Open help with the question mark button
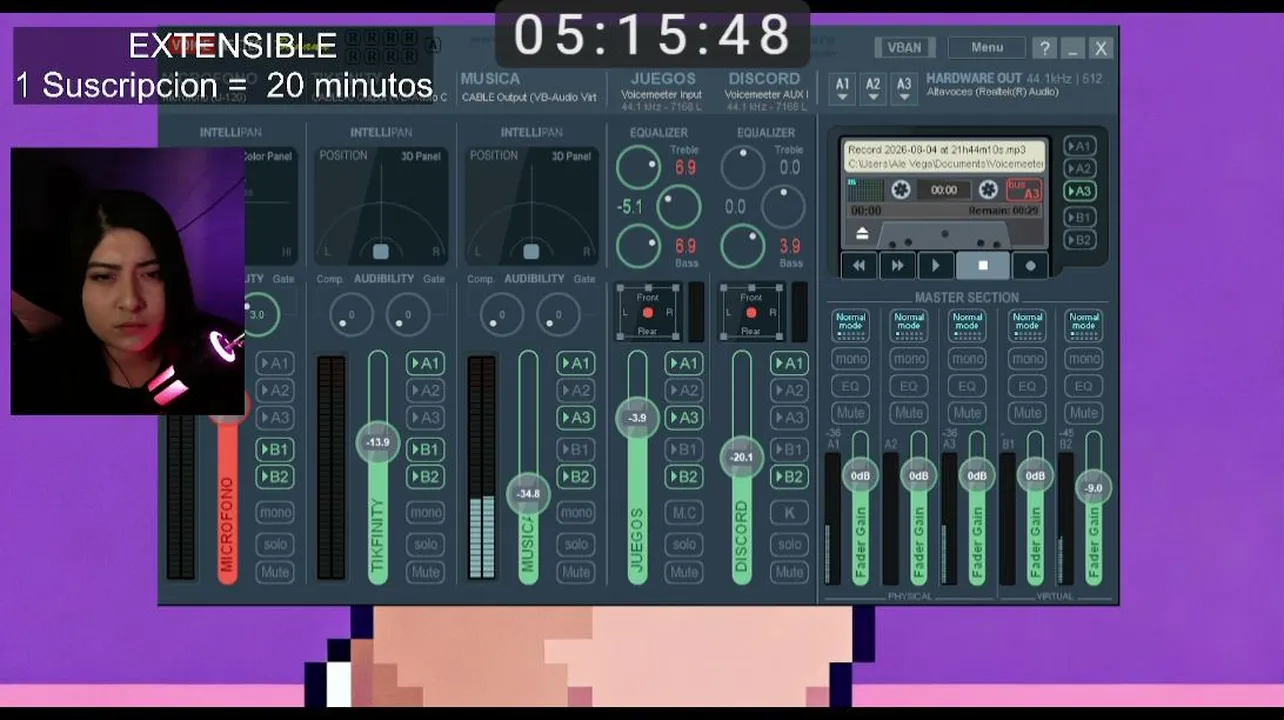 coord(1044,48)
